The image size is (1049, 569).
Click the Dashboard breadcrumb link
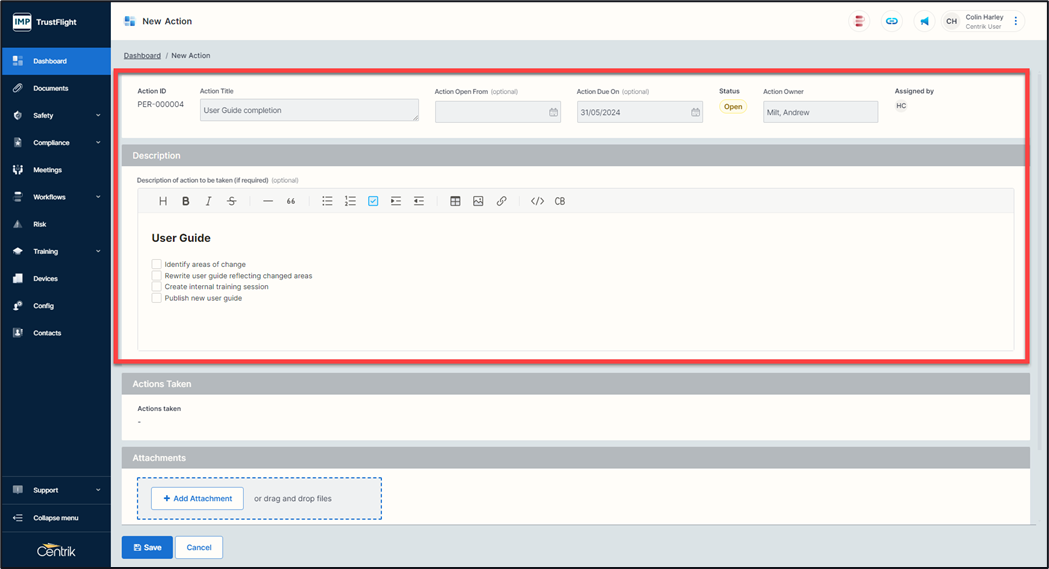click(142, 56)
